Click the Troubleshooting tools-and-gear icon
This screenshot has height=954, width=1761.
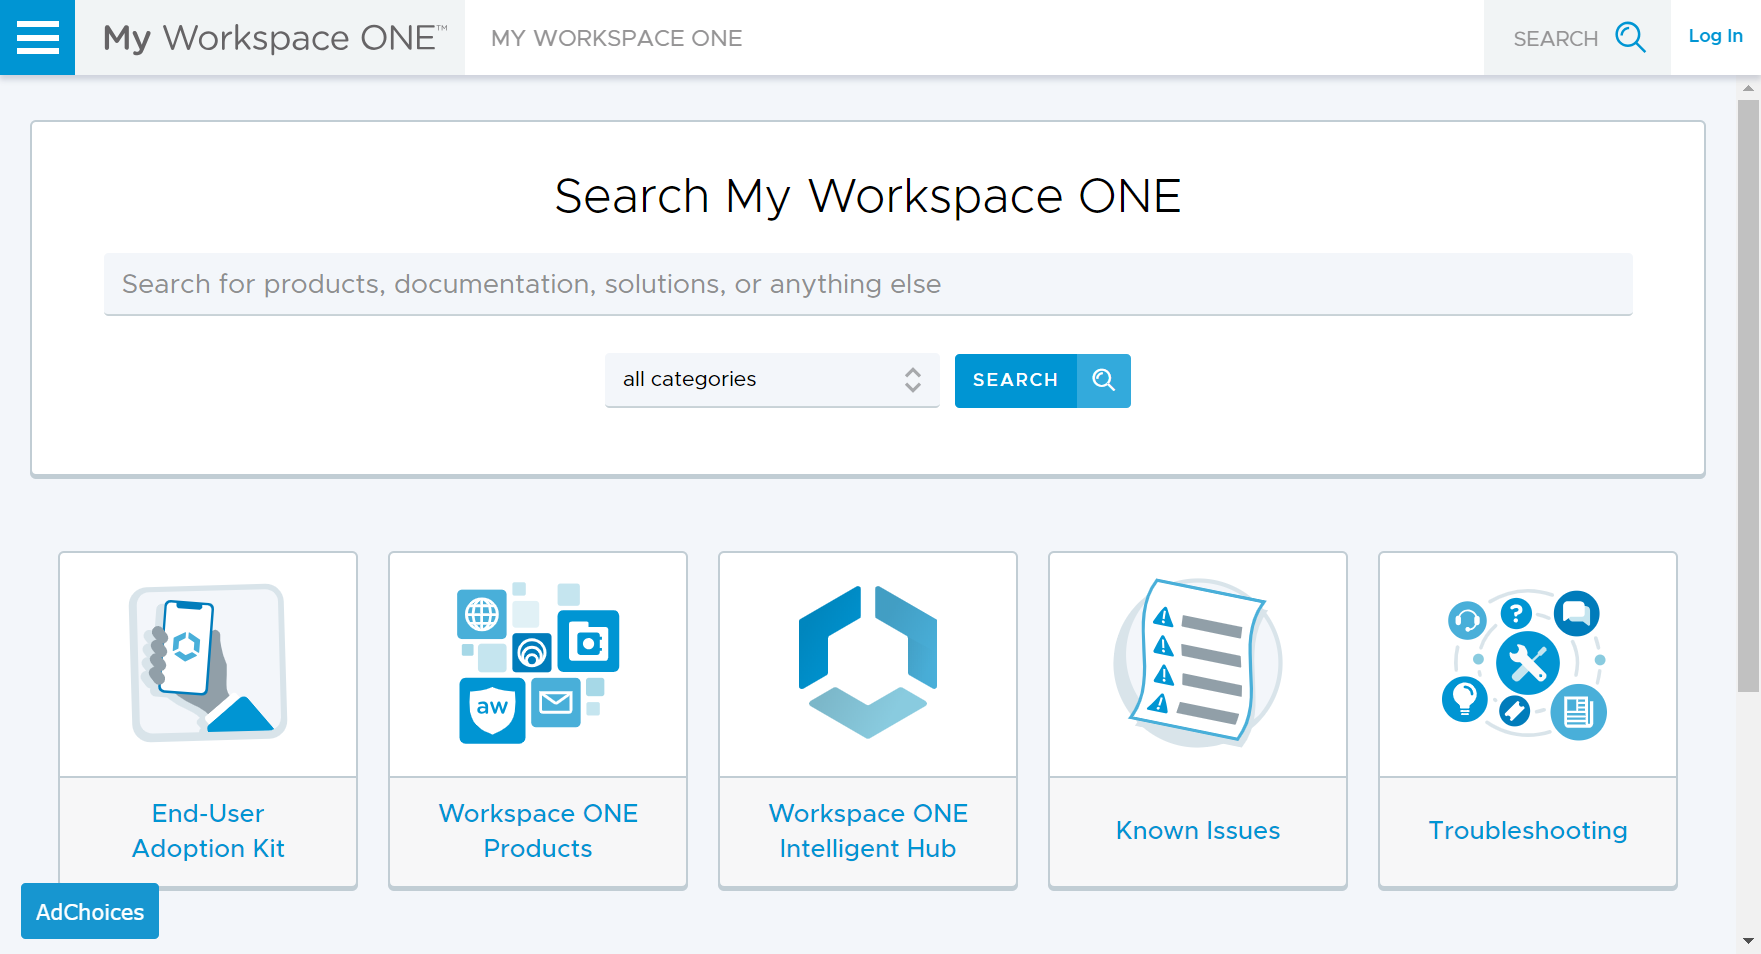click(x=1527, y=662)
